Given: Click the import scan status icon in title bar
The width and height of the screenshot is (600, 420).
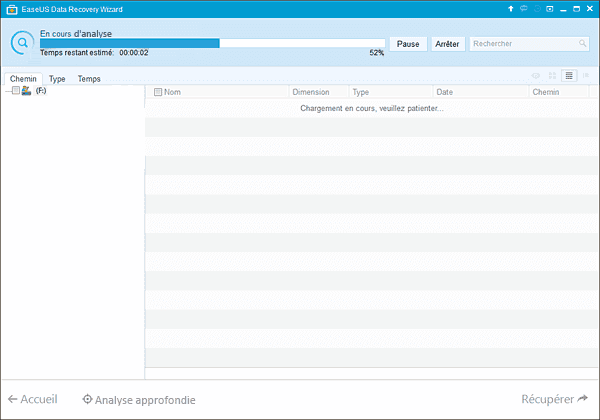Looking at the screenshot, I should (537, 9).
